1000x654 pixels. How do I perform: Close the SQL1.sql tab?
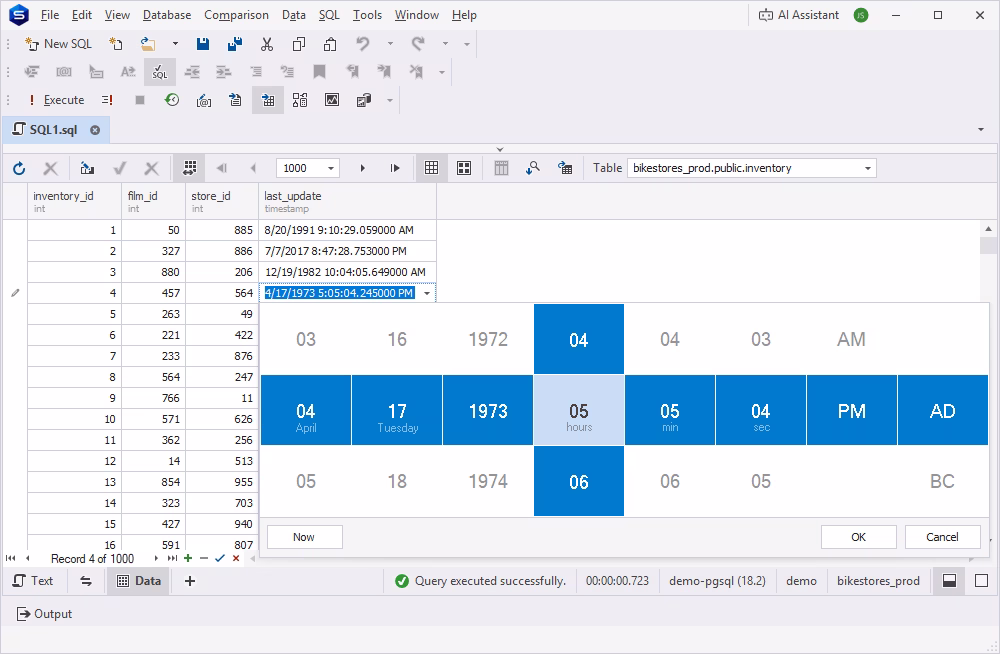95,130
